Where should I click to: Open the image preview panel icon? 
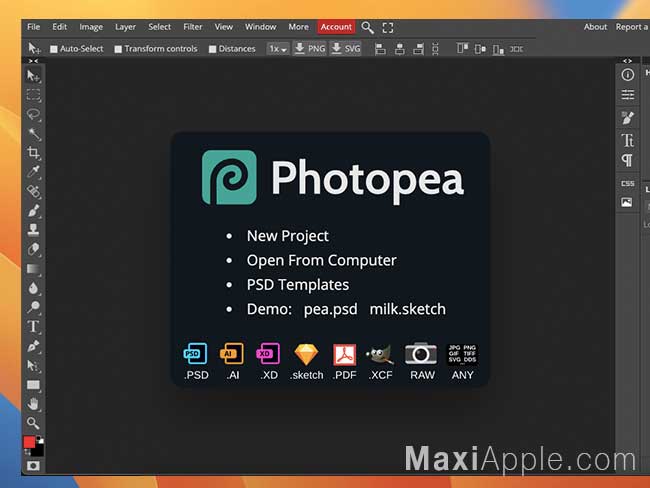pyautogui.click(x=627, y=202)
